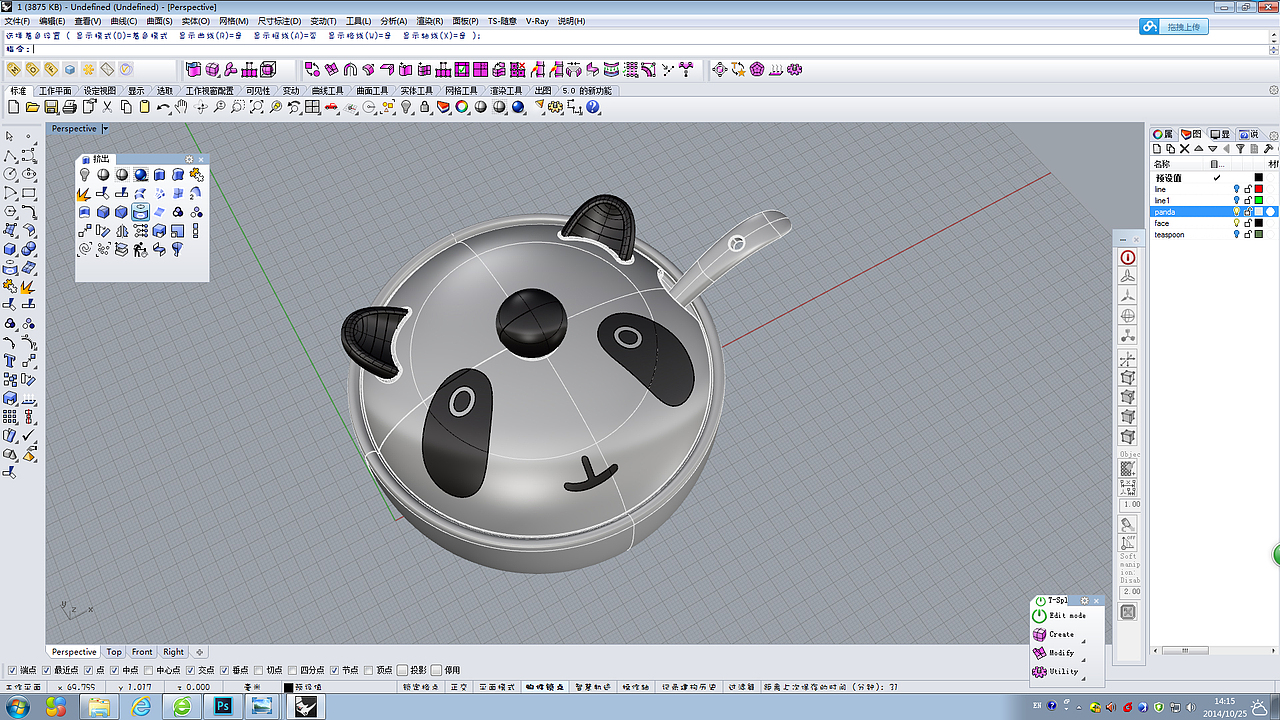The image size is (1280, 720).
Task: Click the filter funnel icon in the layers panel
Action: click(1240, 149)
